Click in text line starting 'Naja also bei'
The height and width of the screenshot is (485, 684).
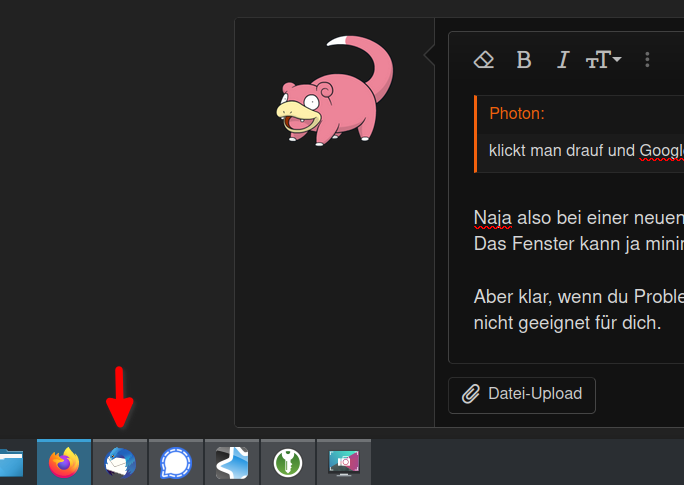(579, 218)
